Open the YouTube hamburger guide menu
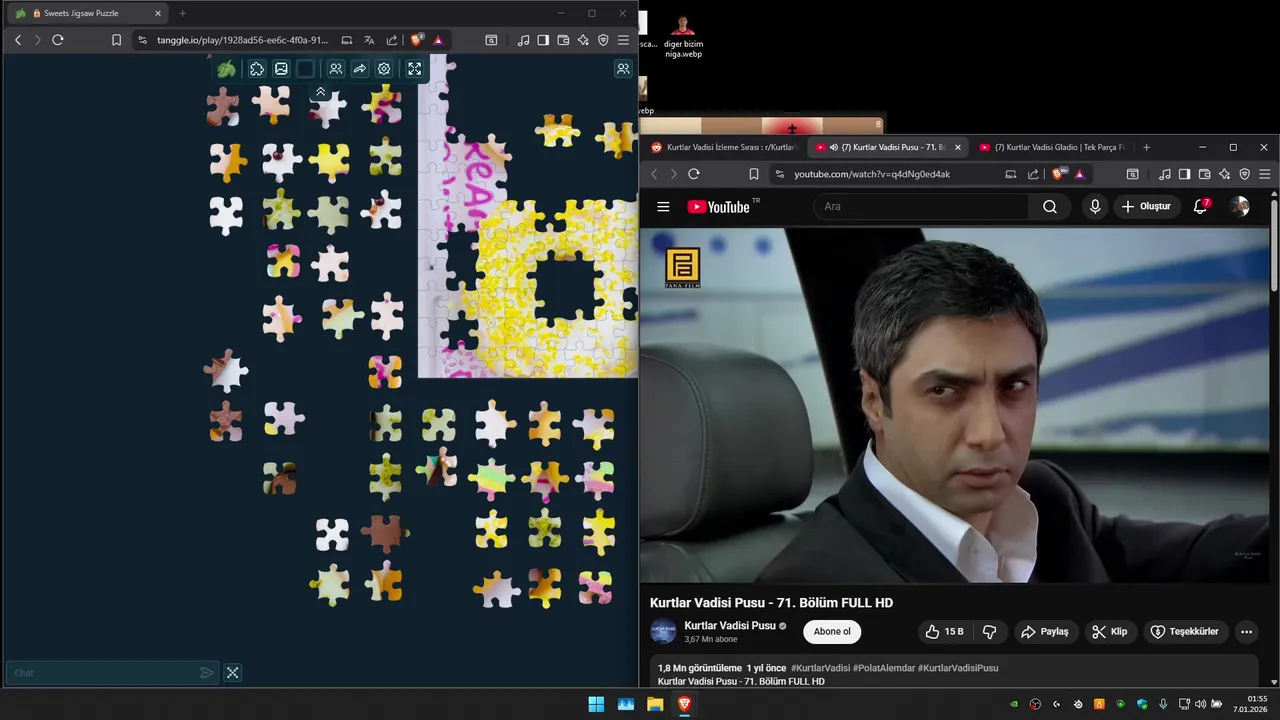 coord(663,207)
